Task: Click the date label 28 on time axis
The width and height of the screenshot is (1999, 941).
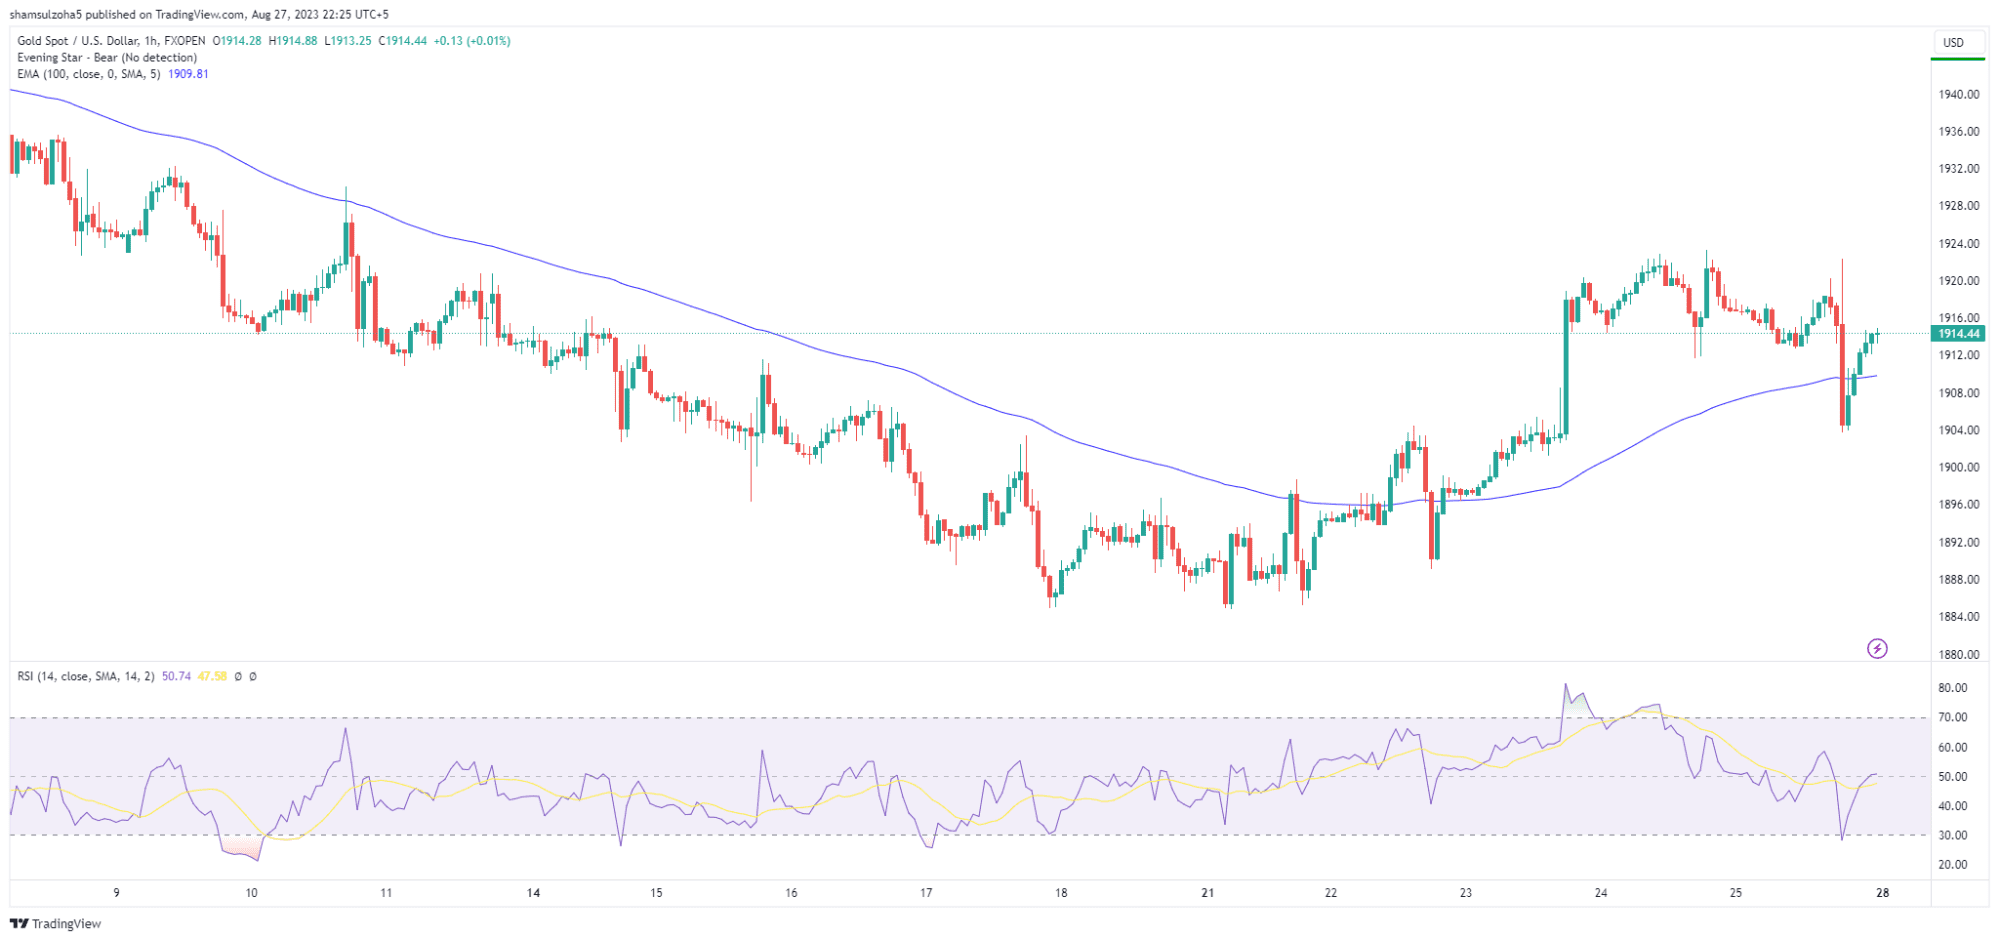Action: (x=1882, y=893)
